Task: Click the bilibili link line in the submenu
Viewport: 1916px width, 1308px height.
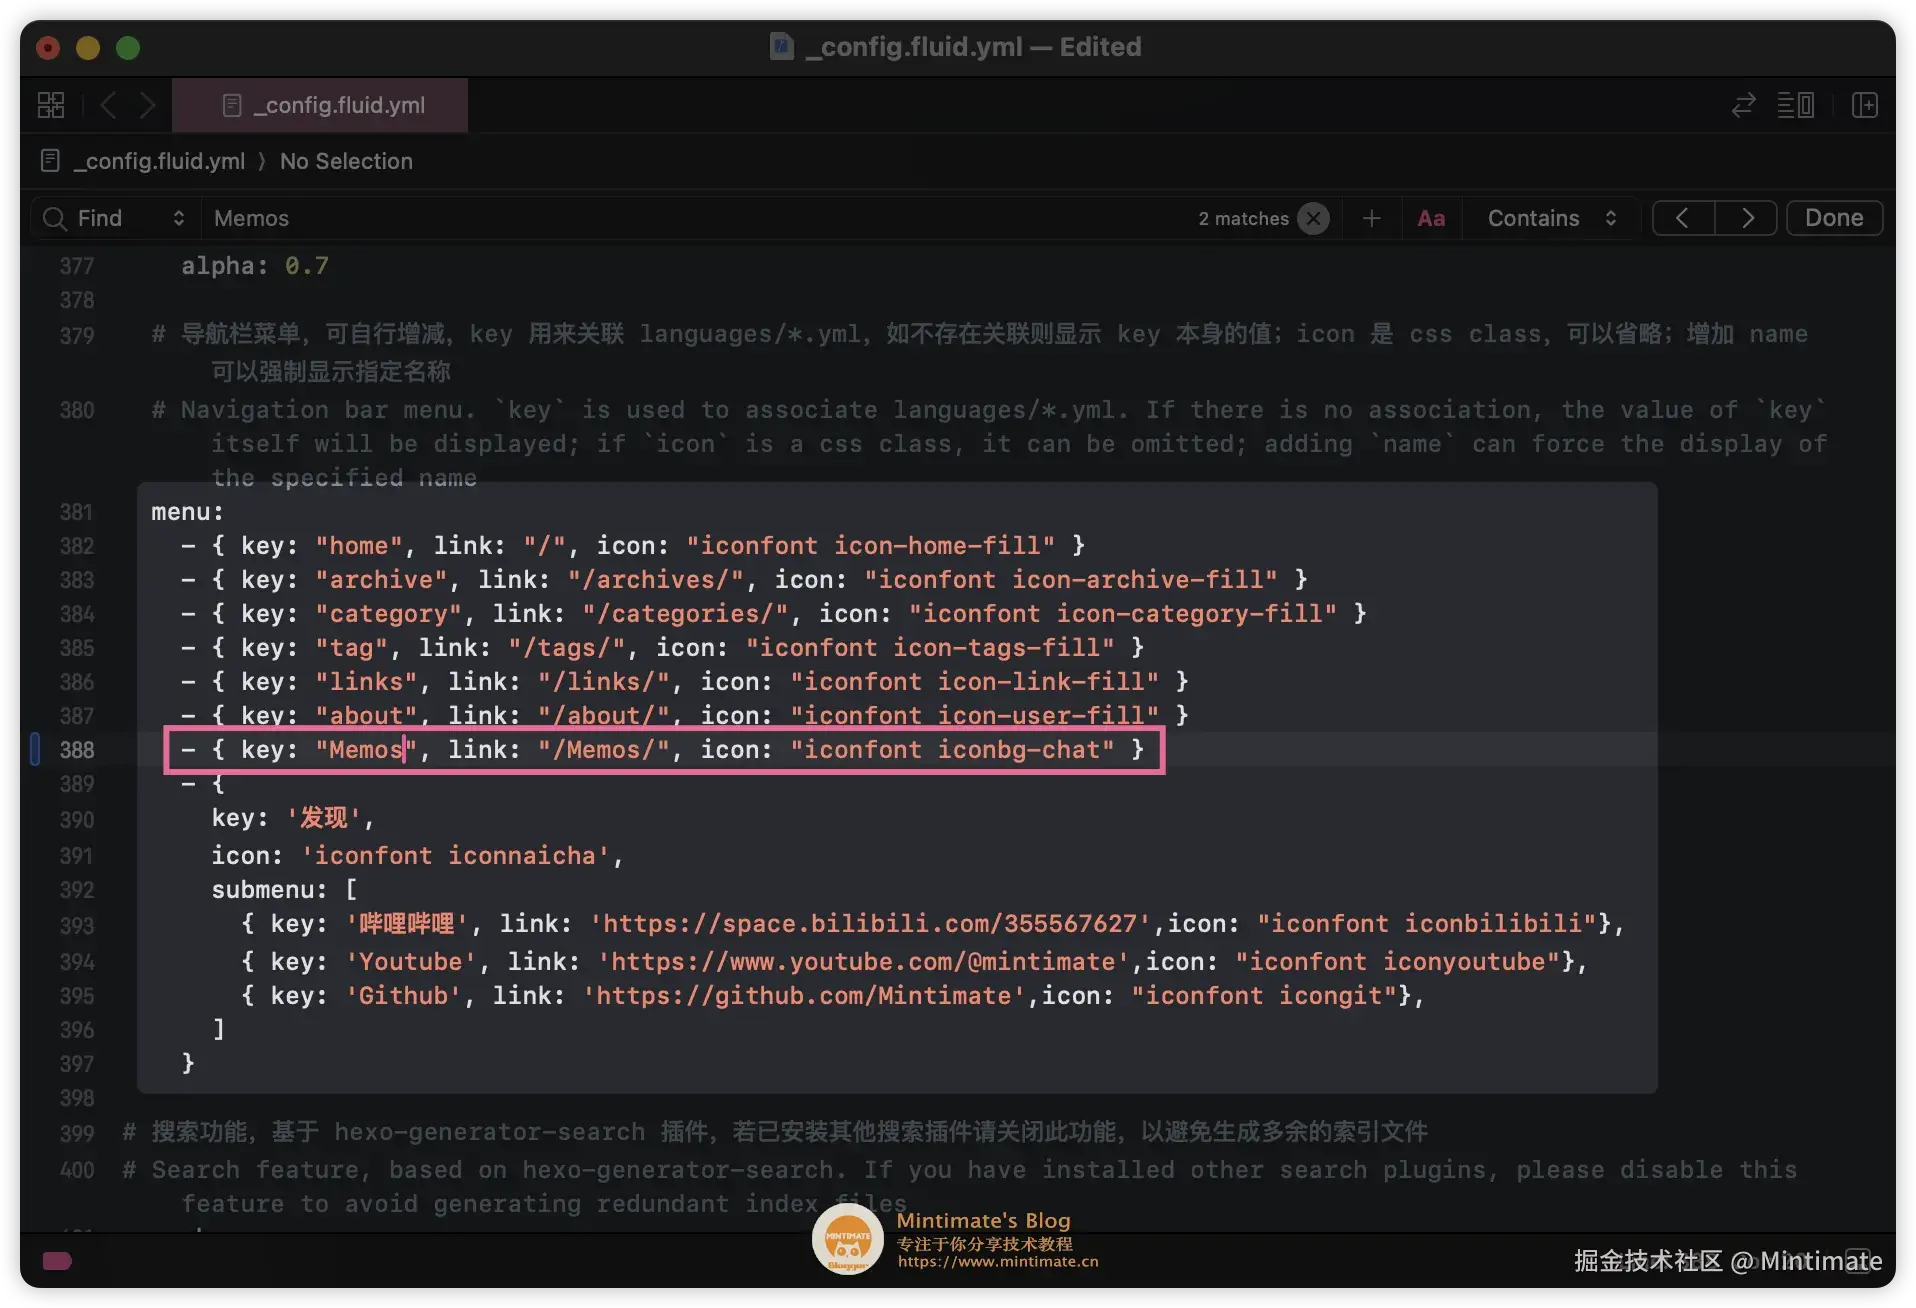Action: (x=932, y=923)
